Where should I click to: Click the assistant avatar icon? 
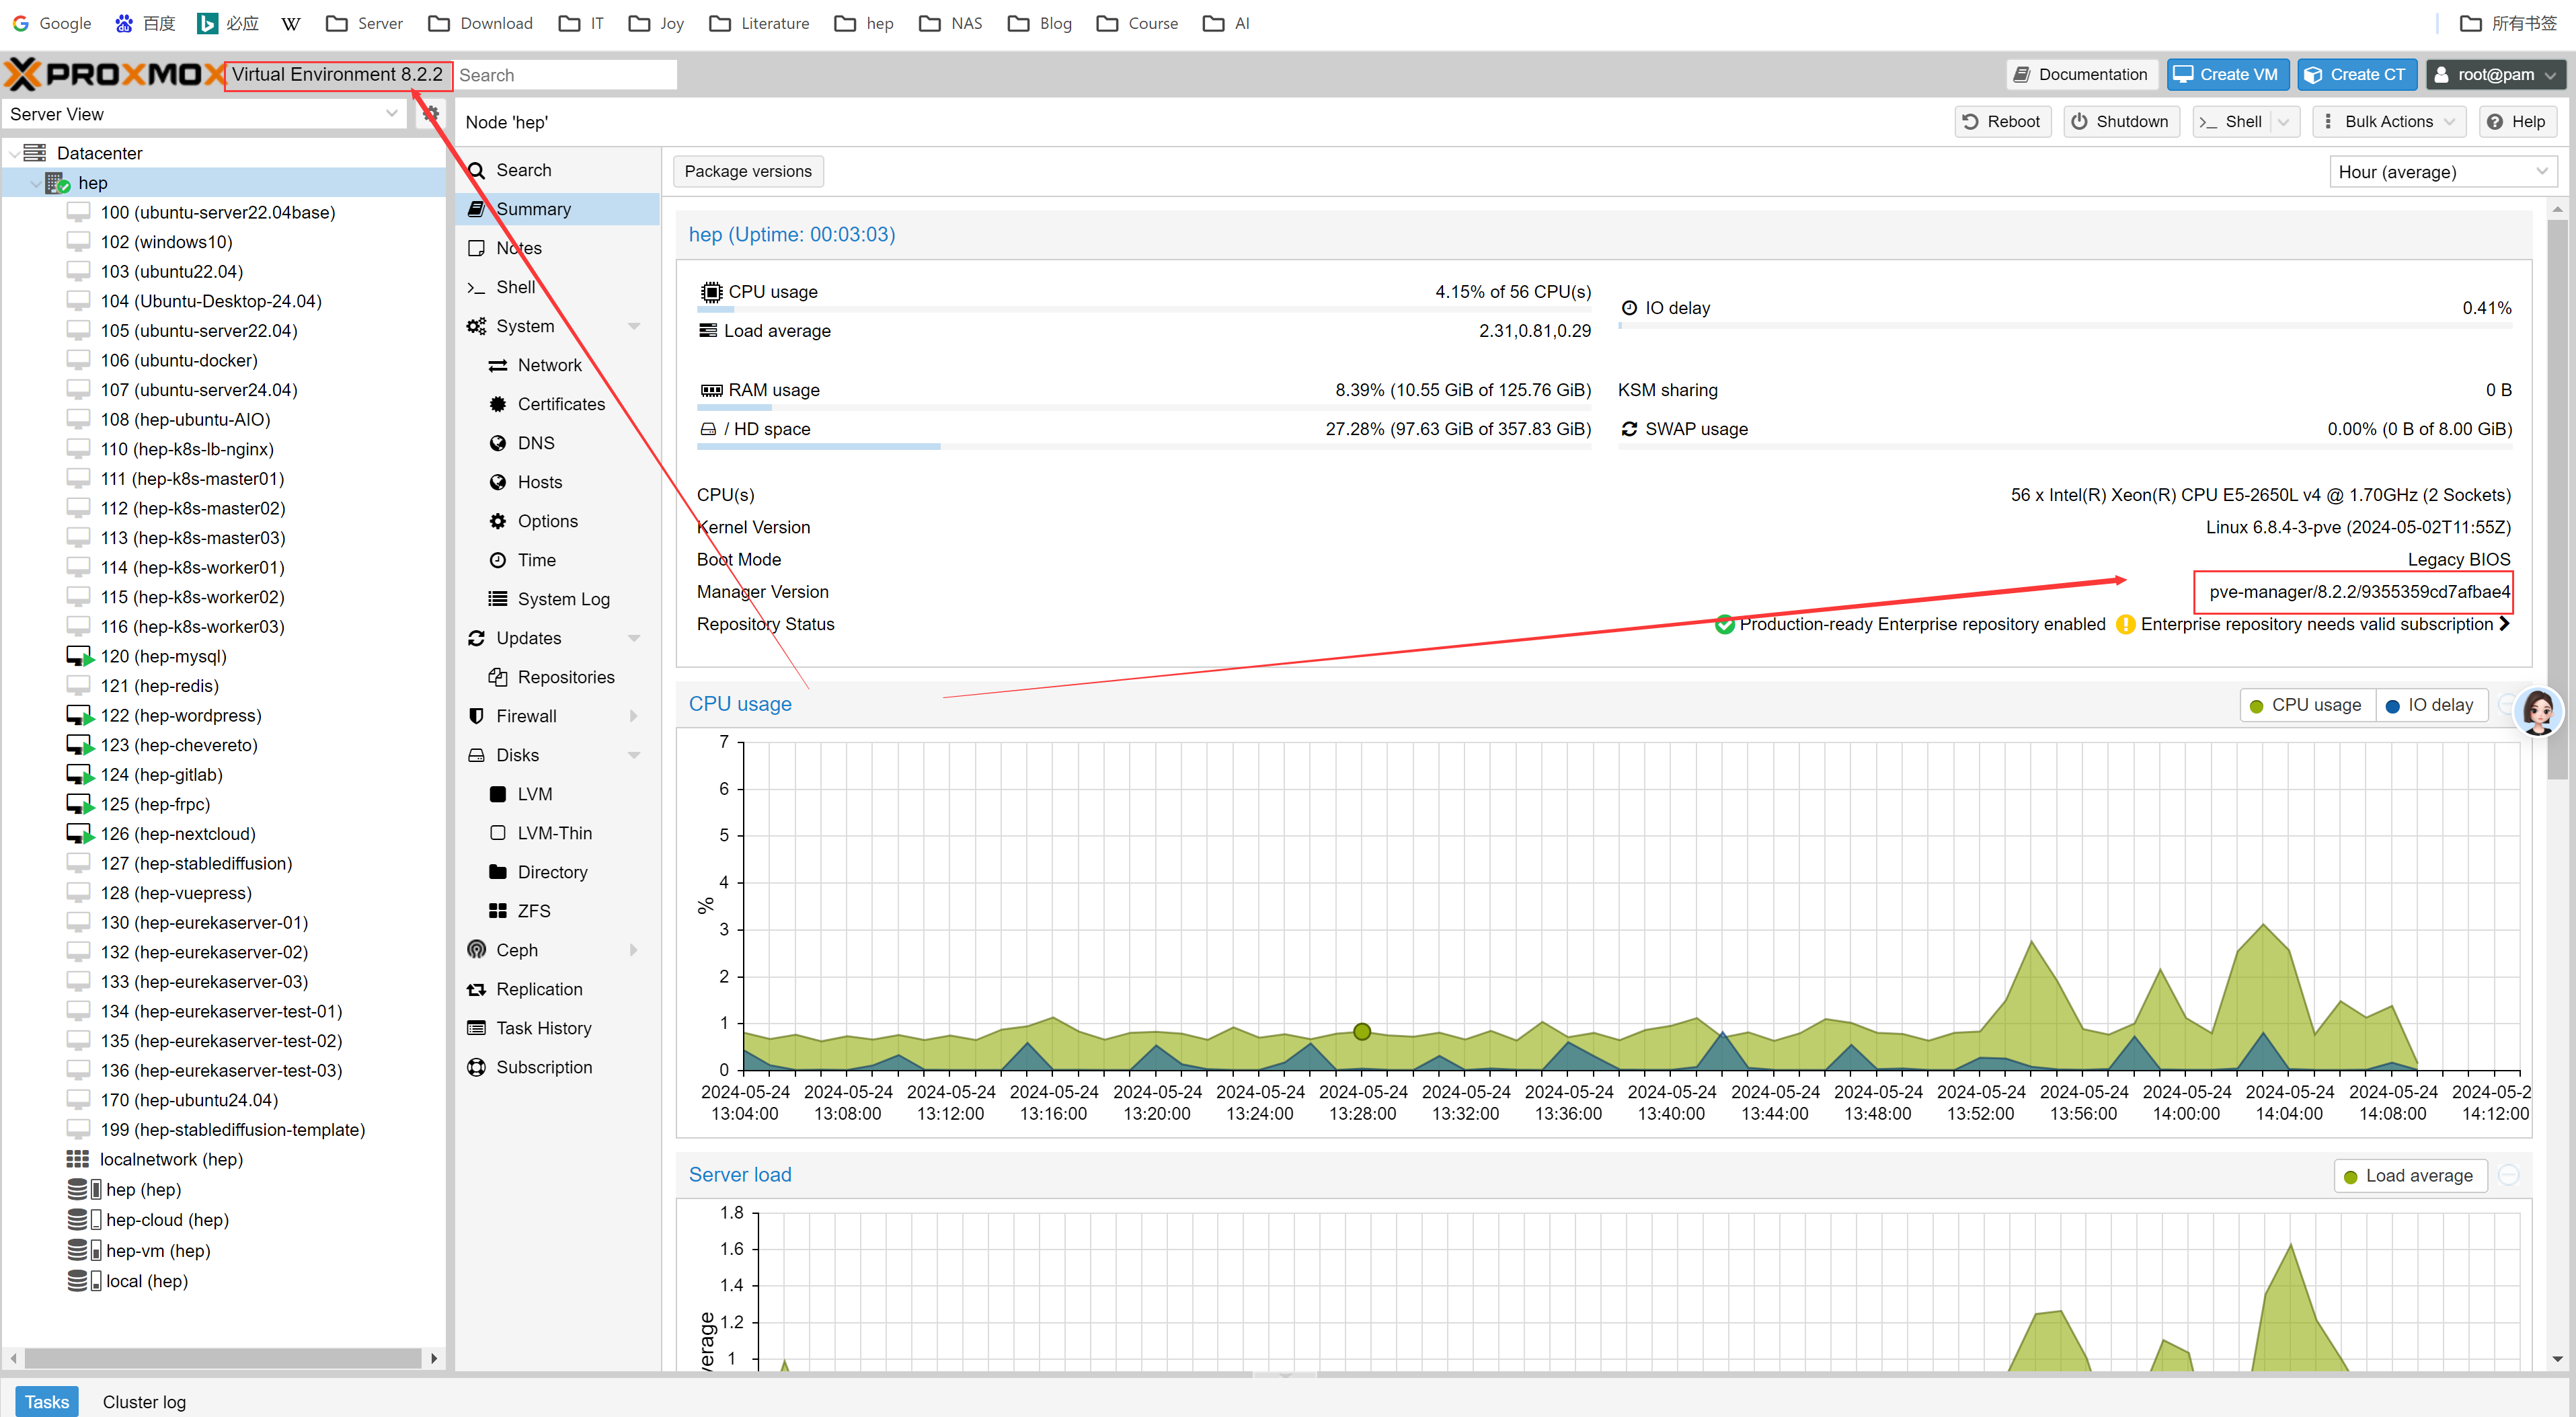[2539, 712]
